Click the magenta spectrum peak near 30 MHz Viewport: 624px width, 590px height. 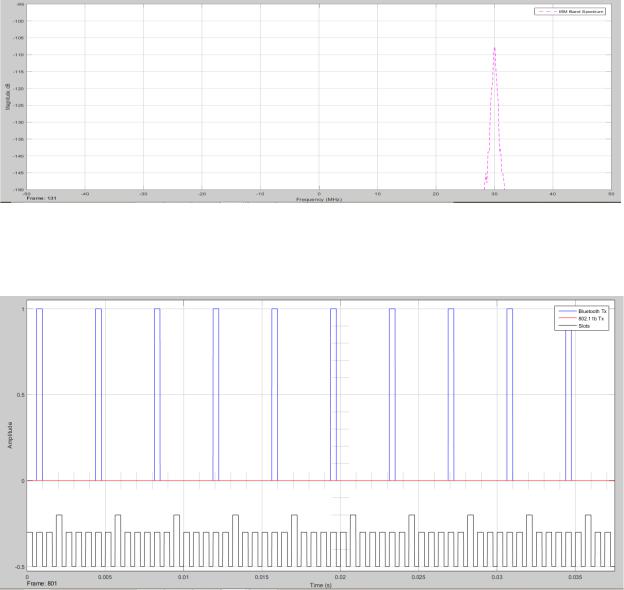495,119
